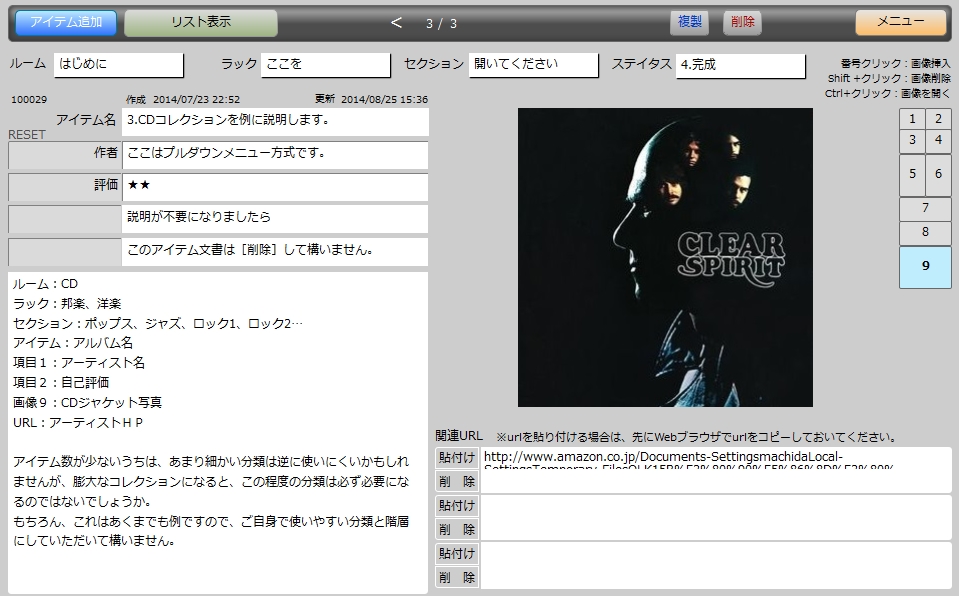This screenshot has height=596, width=959.
Task: Click hint text Ctrl+クリック：画像を開く
Action: (x=887, y=93)
